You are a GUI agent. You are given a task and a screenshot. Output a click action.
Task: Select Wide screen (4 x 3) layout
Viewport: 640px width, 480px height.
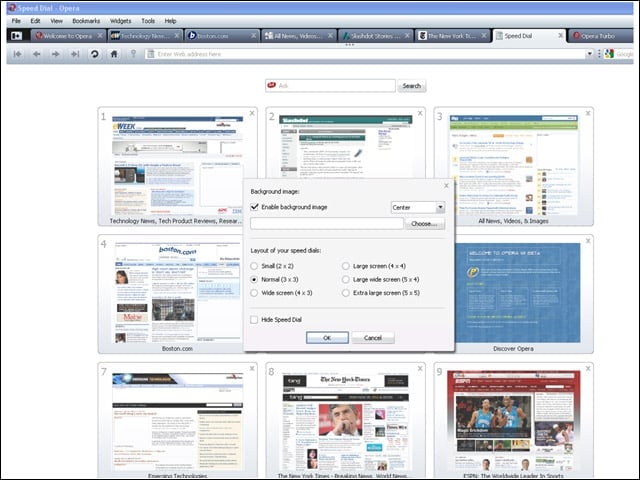tap(254, 293)
